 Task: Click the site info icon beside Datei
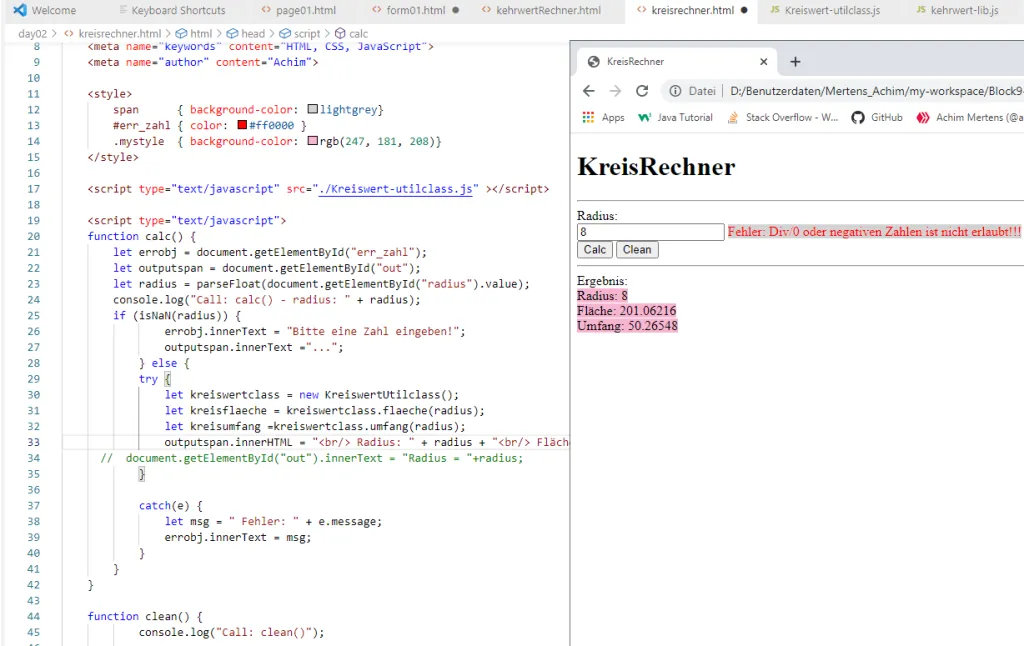coord(675,91)
